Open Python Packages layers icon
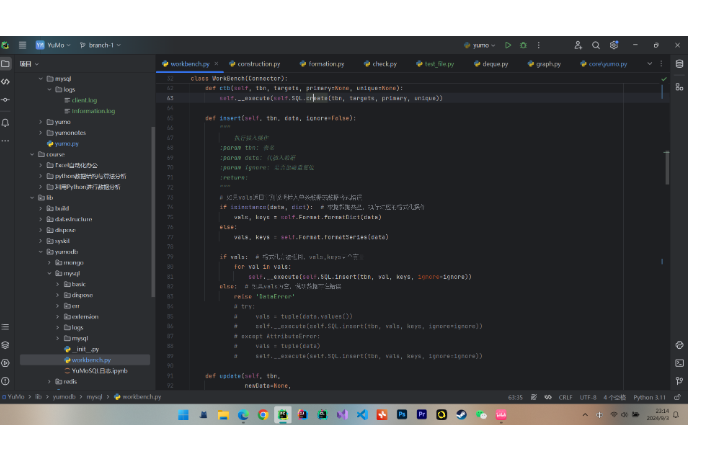Screen dimensions: 720x450 (x=6, y=345)
